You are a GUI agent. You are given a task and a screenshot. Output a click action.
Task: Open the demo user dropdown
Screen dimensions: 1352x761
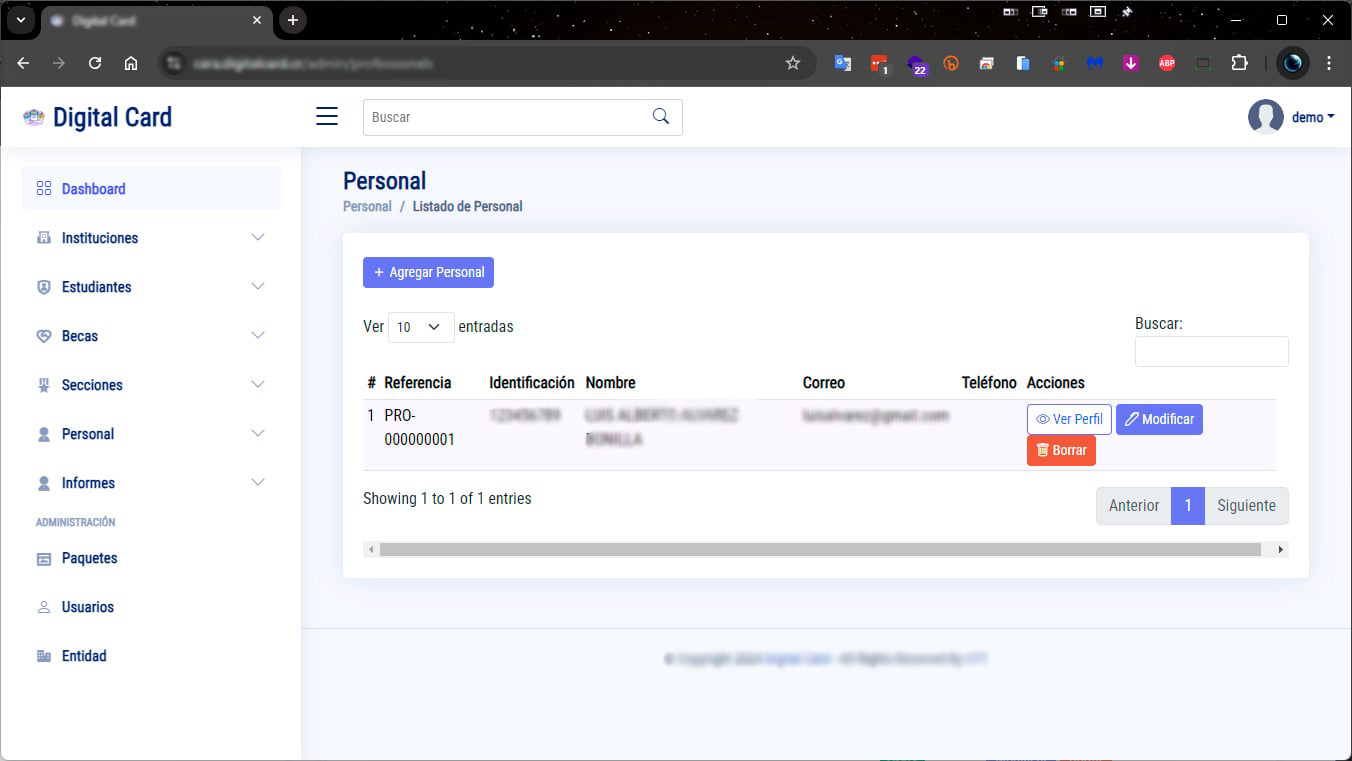click(1312, 117)
